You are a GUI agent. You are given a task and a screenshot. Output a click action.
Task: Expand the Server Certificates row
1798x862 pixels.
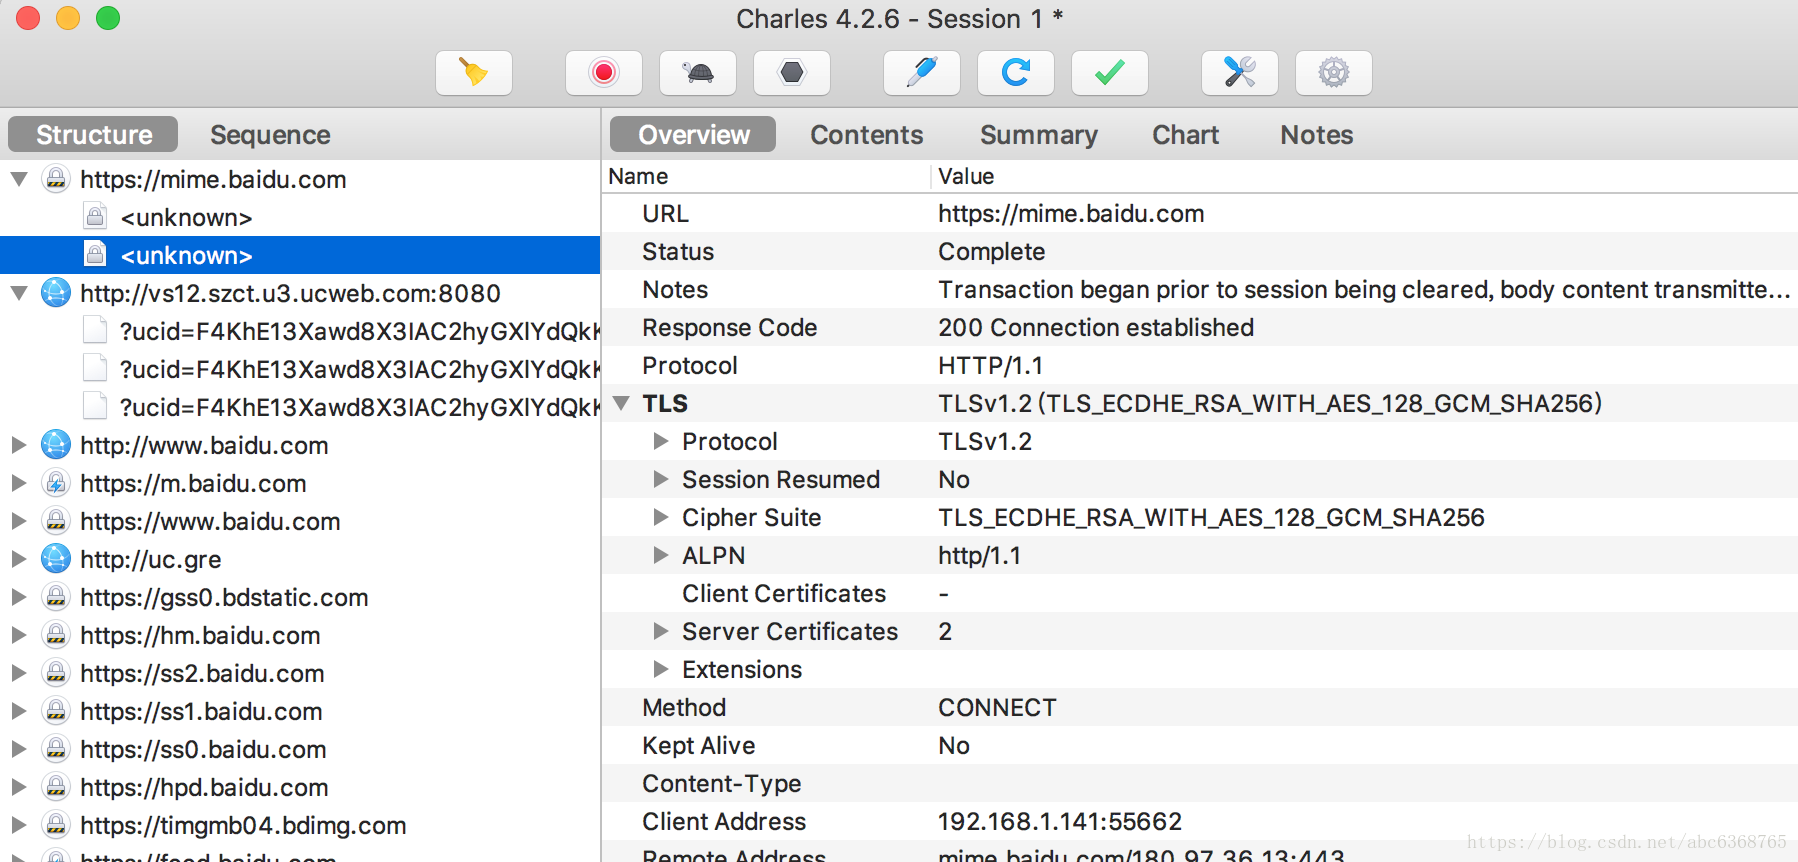(660, 631)
